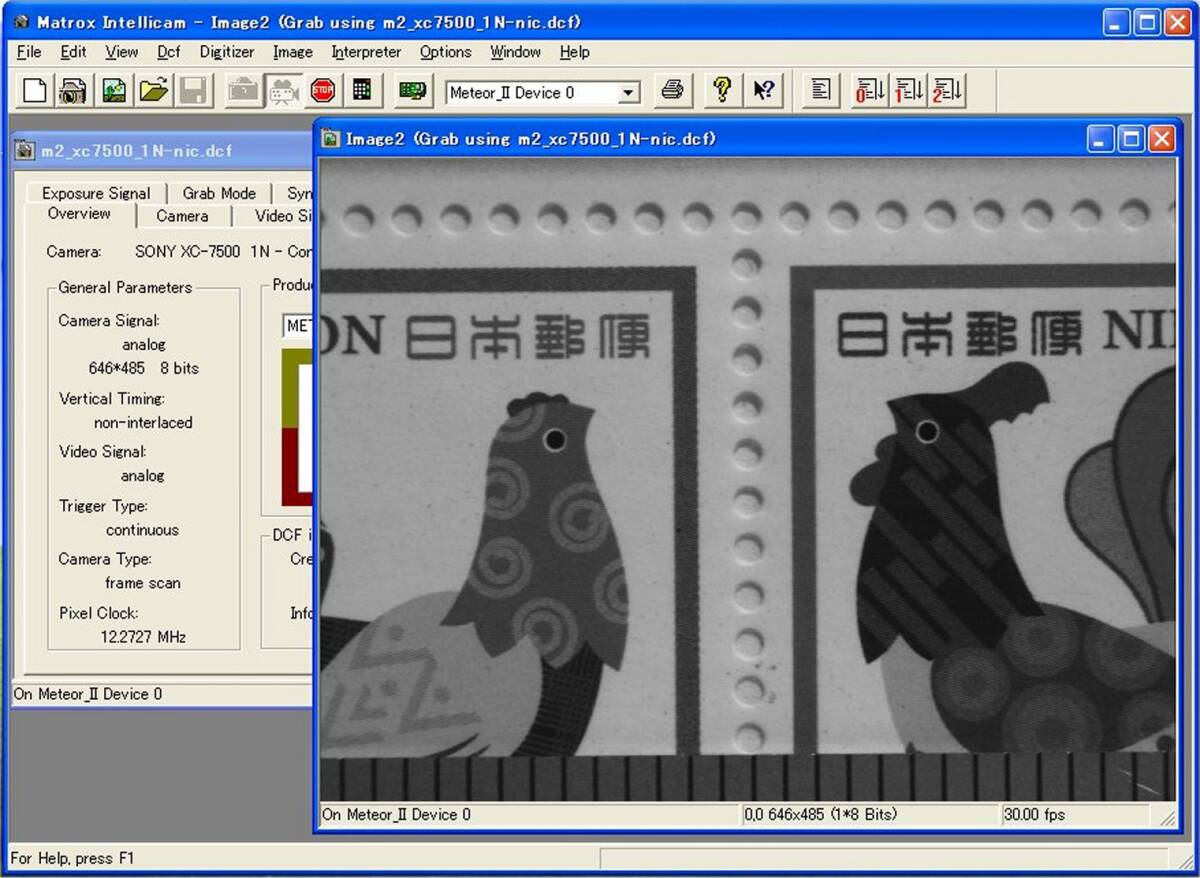Open the Window menu
This screenshot has width=1200, height=878.
click(515, 52)
